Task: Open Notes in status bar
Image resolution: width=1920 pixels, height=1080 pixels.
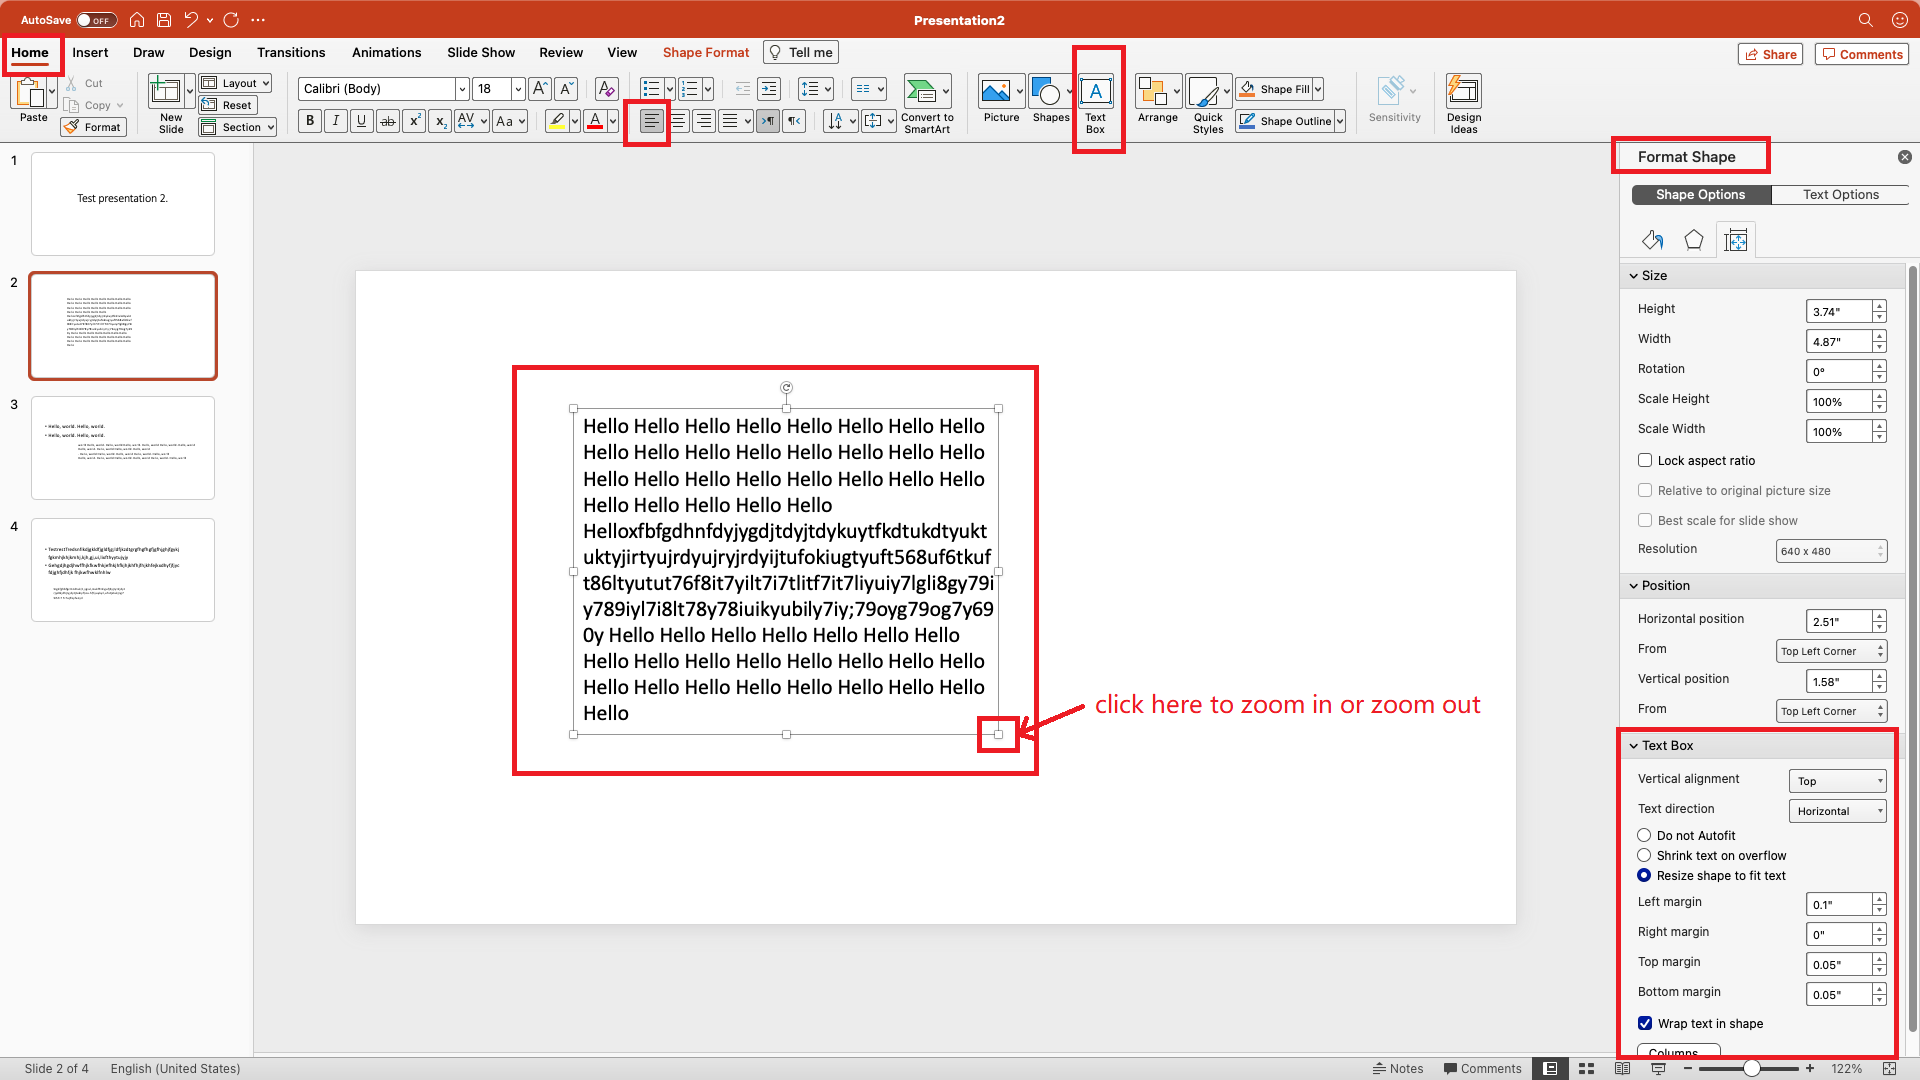Action: [x=1398, y=1068]
